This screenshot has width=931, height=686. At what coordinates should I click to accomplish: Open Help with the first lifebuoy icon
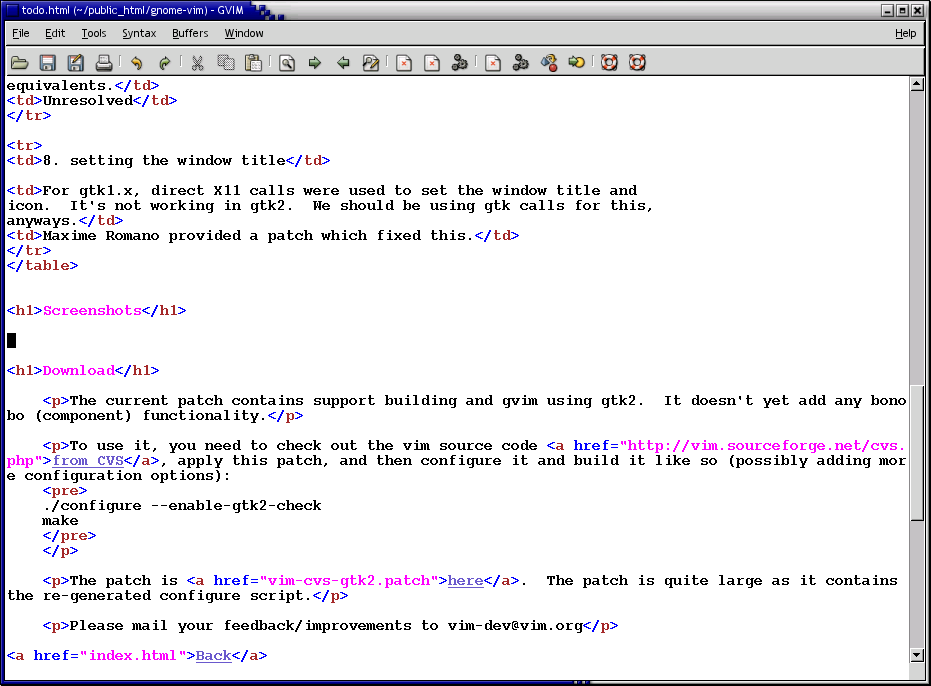pyautogui.click(x=609, y=62)
